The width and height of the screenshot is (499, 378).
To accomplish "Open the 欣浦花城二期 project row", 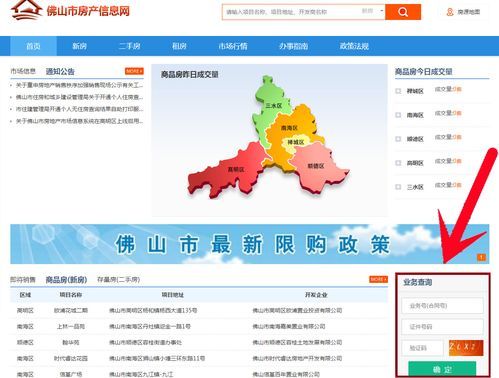I will click(x=199, y=310).
